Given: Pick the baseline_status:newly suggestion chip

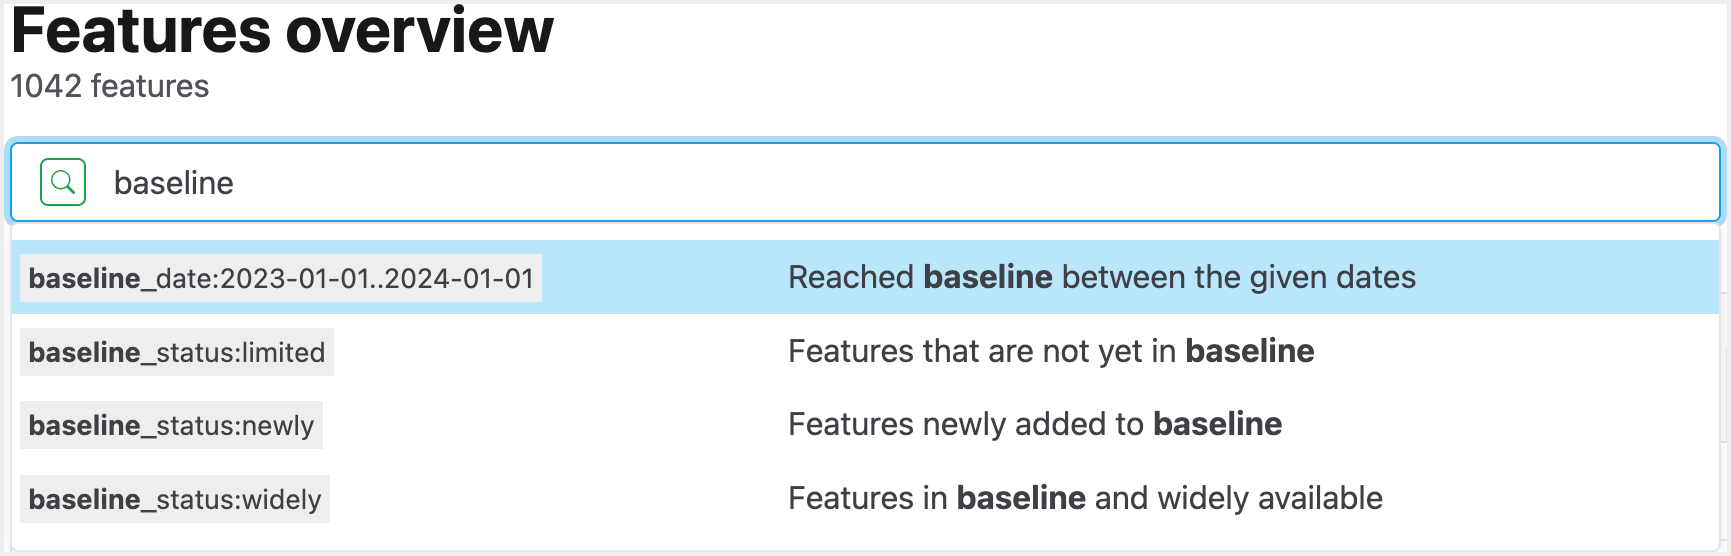Looking at the screenshot, I should 171,425.
